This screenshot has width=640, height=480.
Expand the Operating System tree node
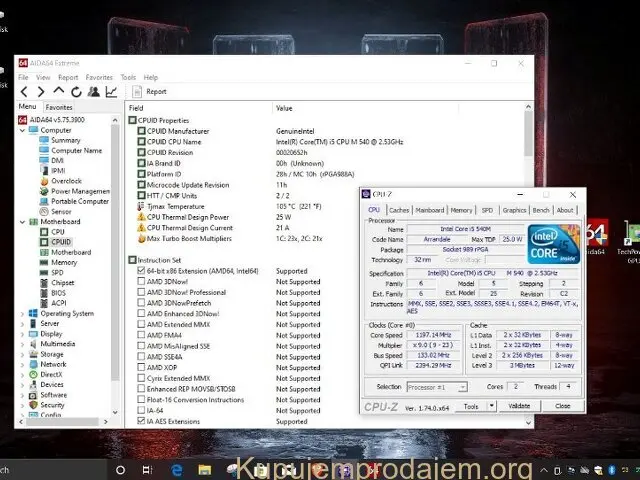click(23, 313)
